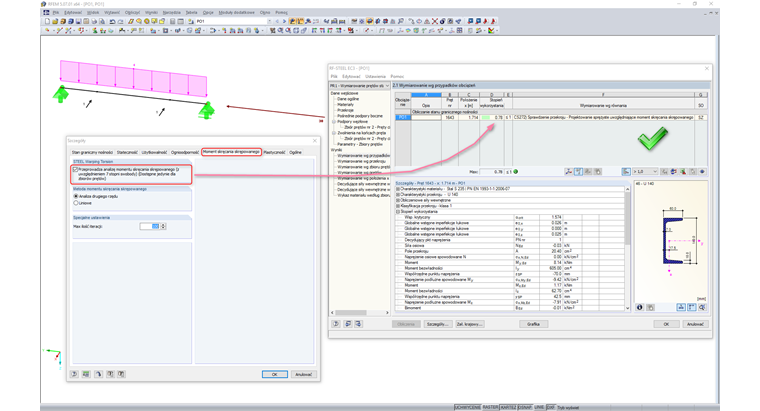Click colored bars icon left of >1,0 combo
The image size is (760, 411).
pos(626,172)
